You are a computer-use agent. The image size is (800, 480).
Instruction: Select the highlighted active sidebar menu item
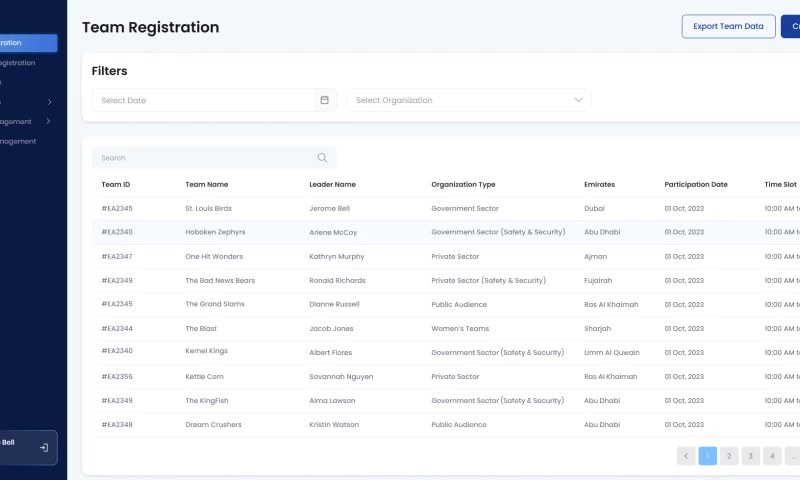click(27, 43)
